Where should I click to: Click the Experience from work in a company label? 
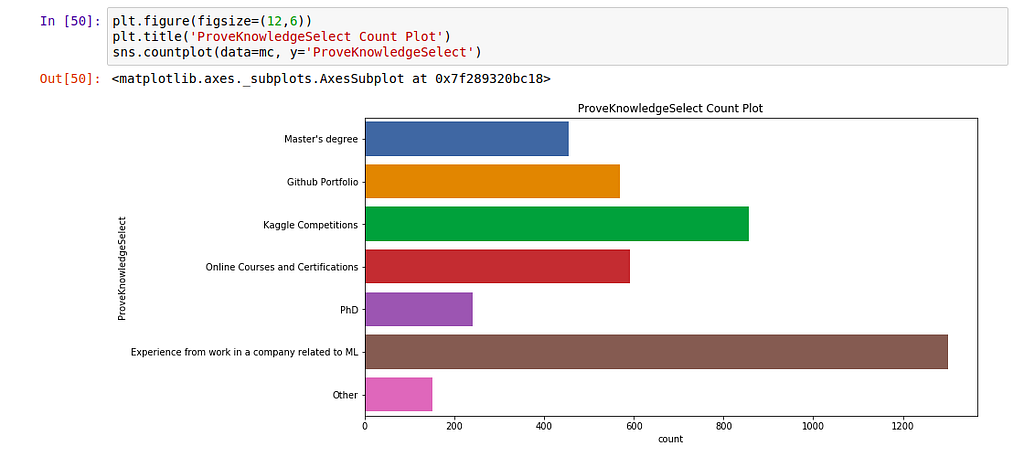point(244,353)
